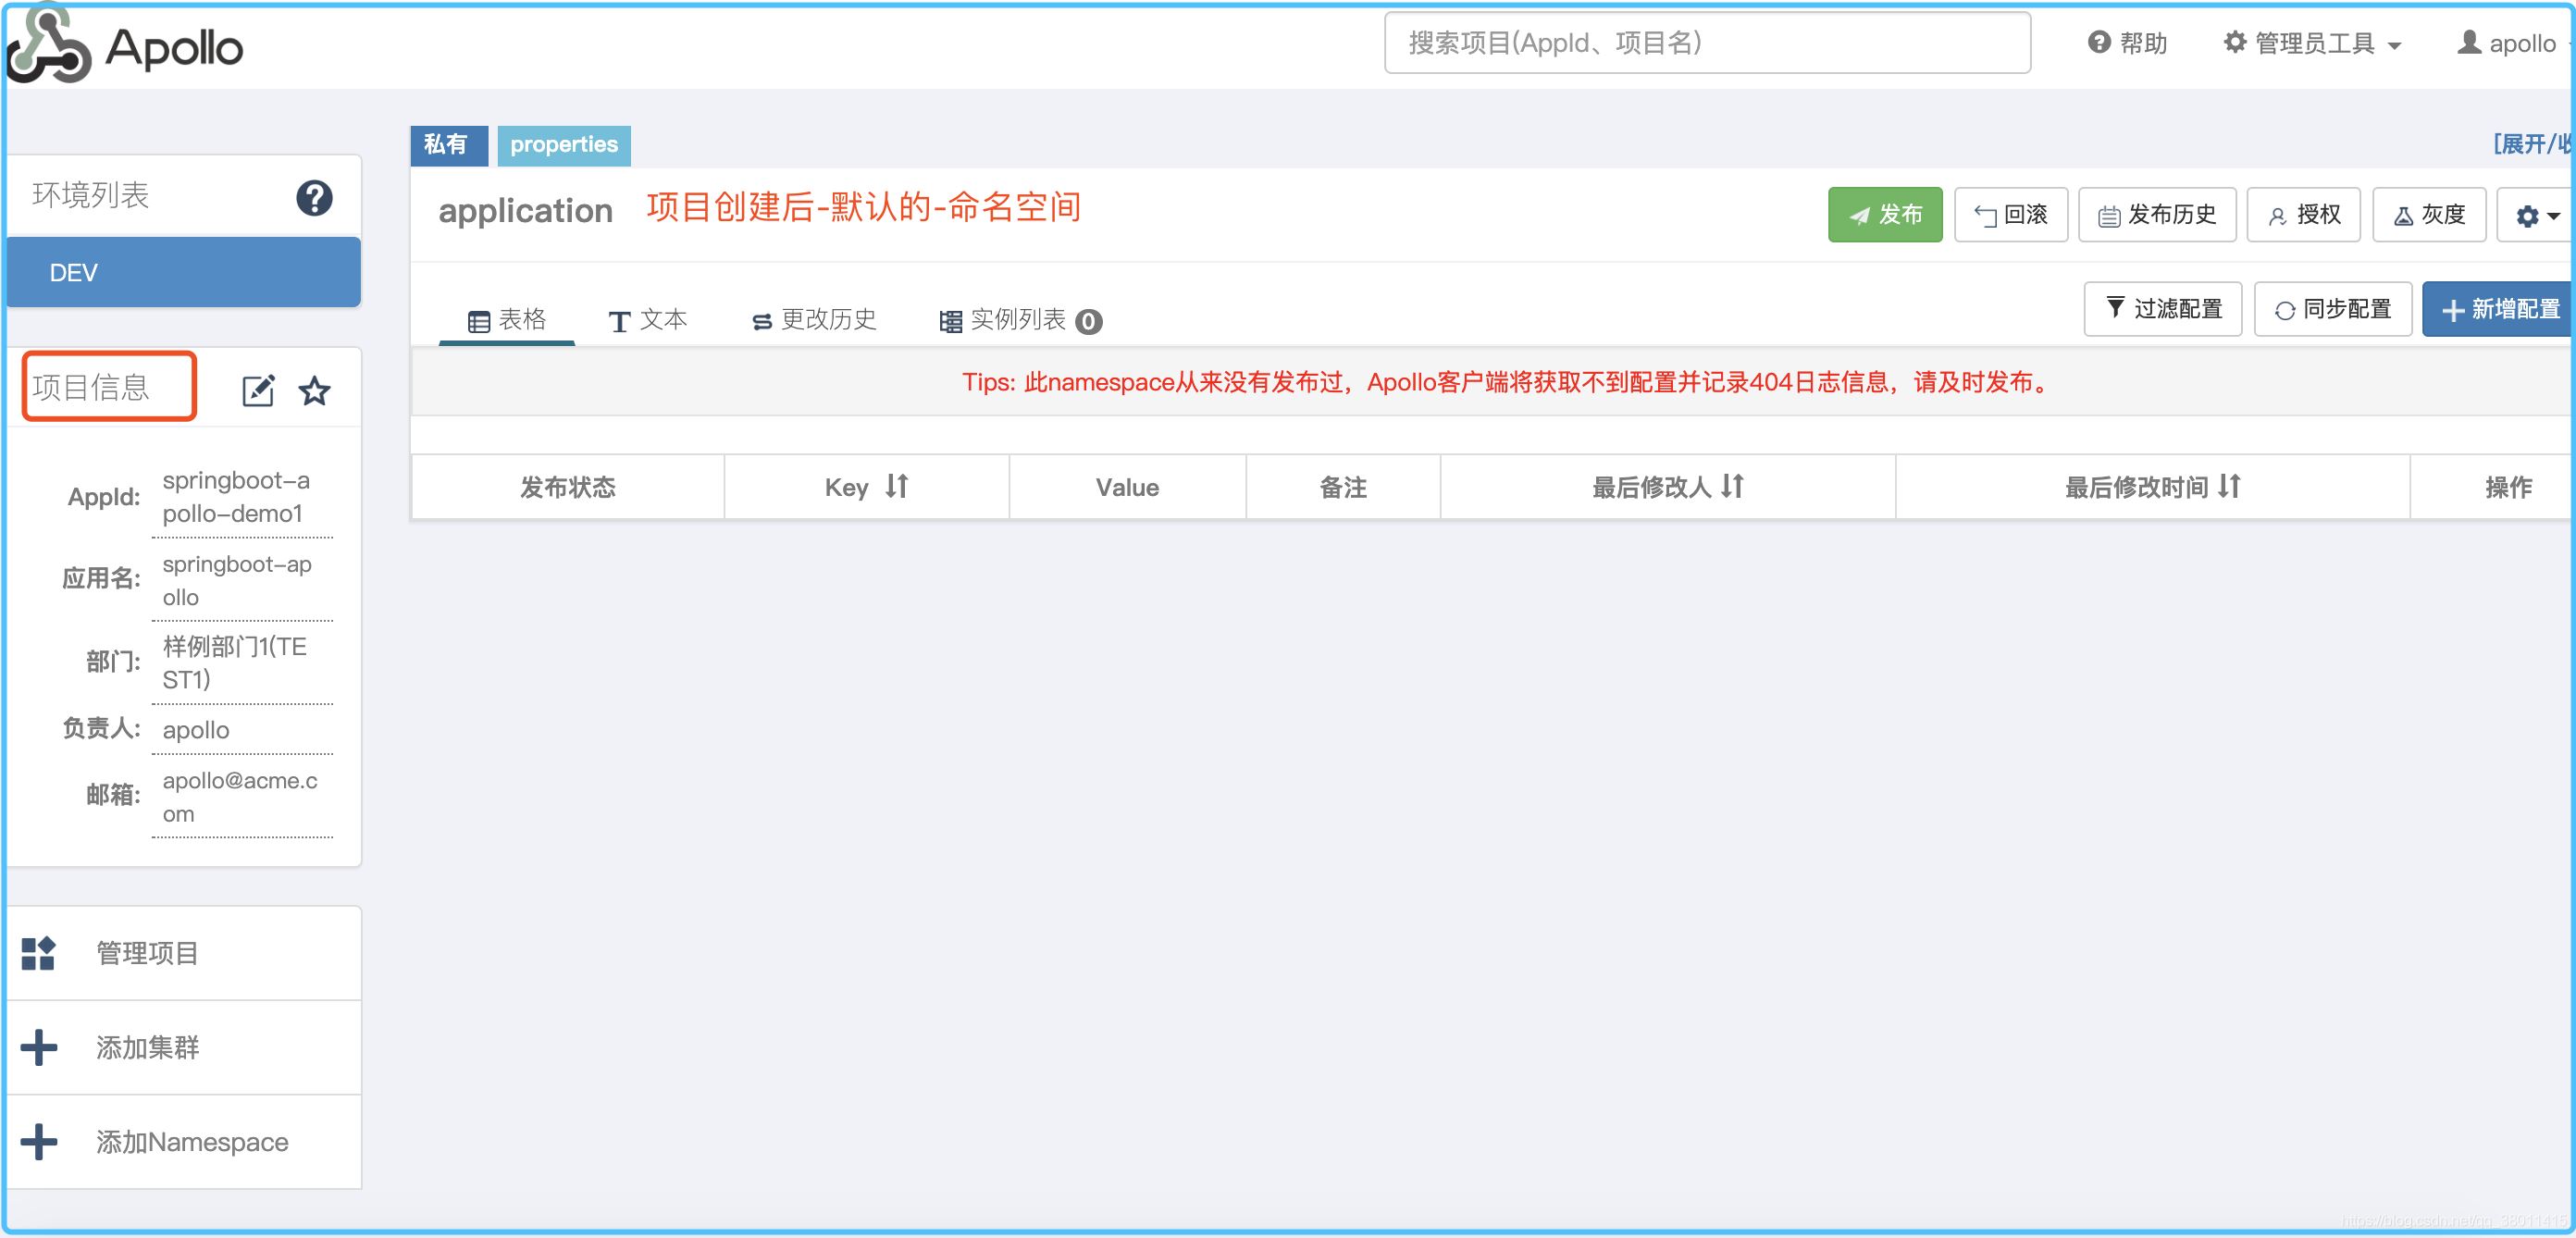Open 帮助 help link
The height and width of the screenshot is (1238, 2576).
click(2127, 44)
